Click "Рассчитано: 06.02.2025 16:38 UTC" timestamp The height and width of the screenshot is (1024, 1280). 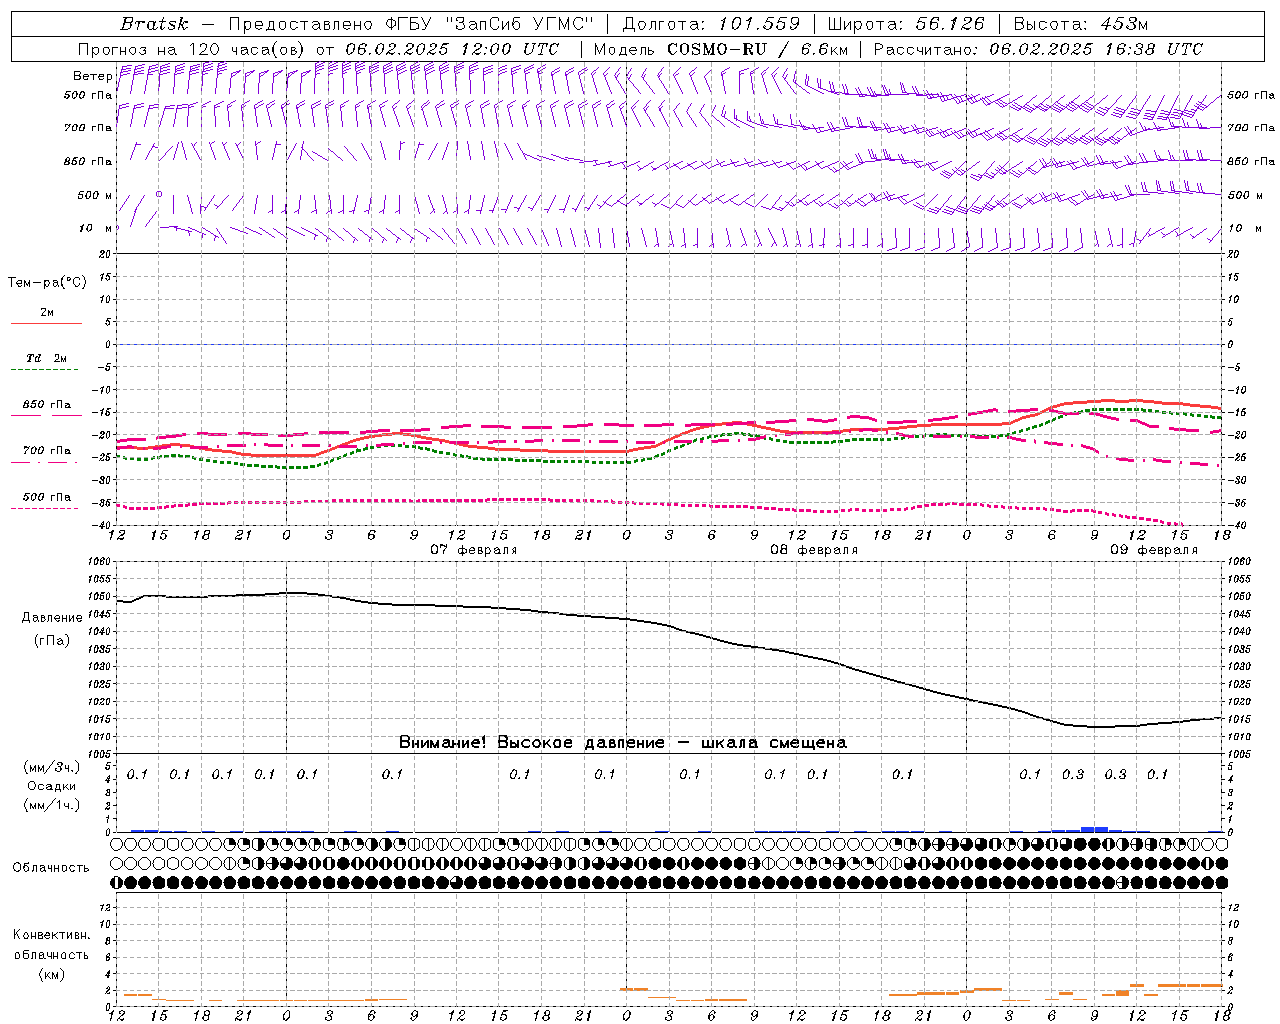(1038, 49)
